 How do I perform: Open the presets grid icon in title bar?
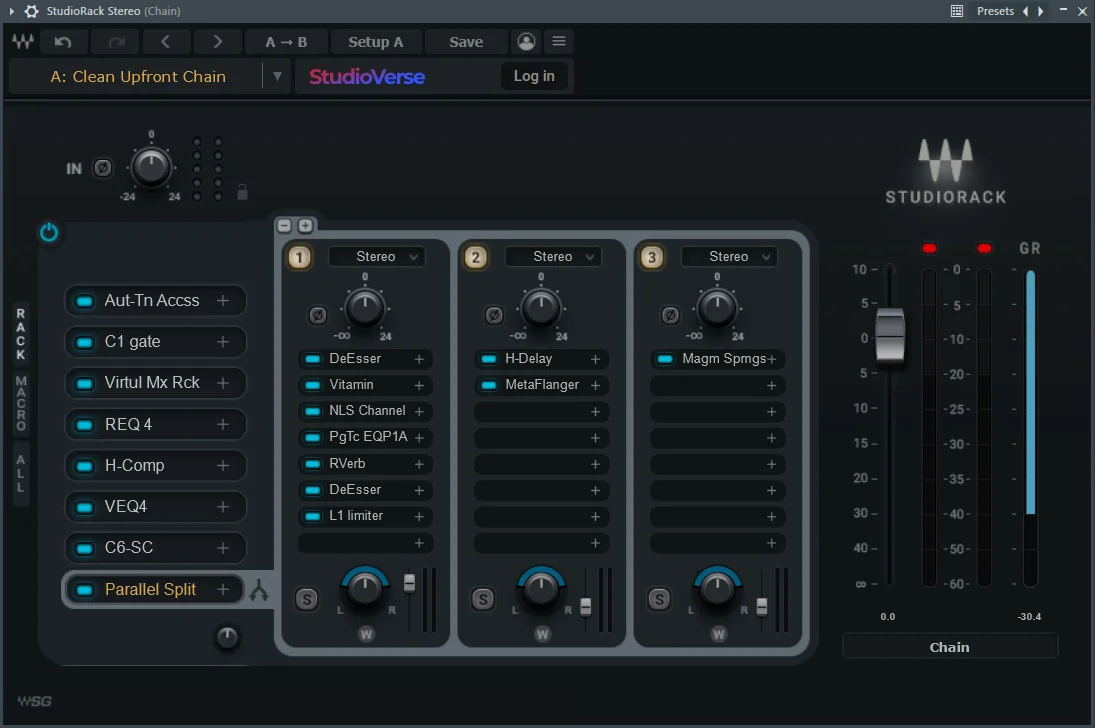click(x=957, y=11)
